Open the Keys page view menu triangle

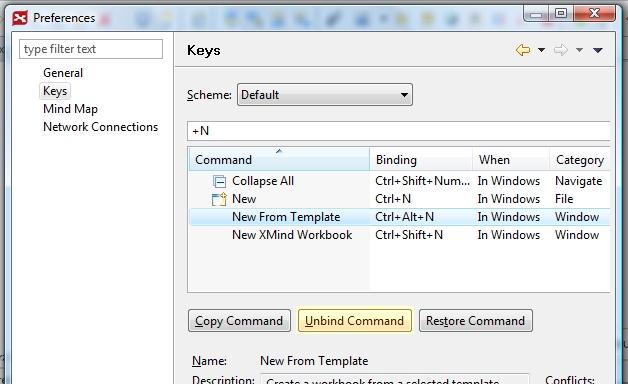598,50
